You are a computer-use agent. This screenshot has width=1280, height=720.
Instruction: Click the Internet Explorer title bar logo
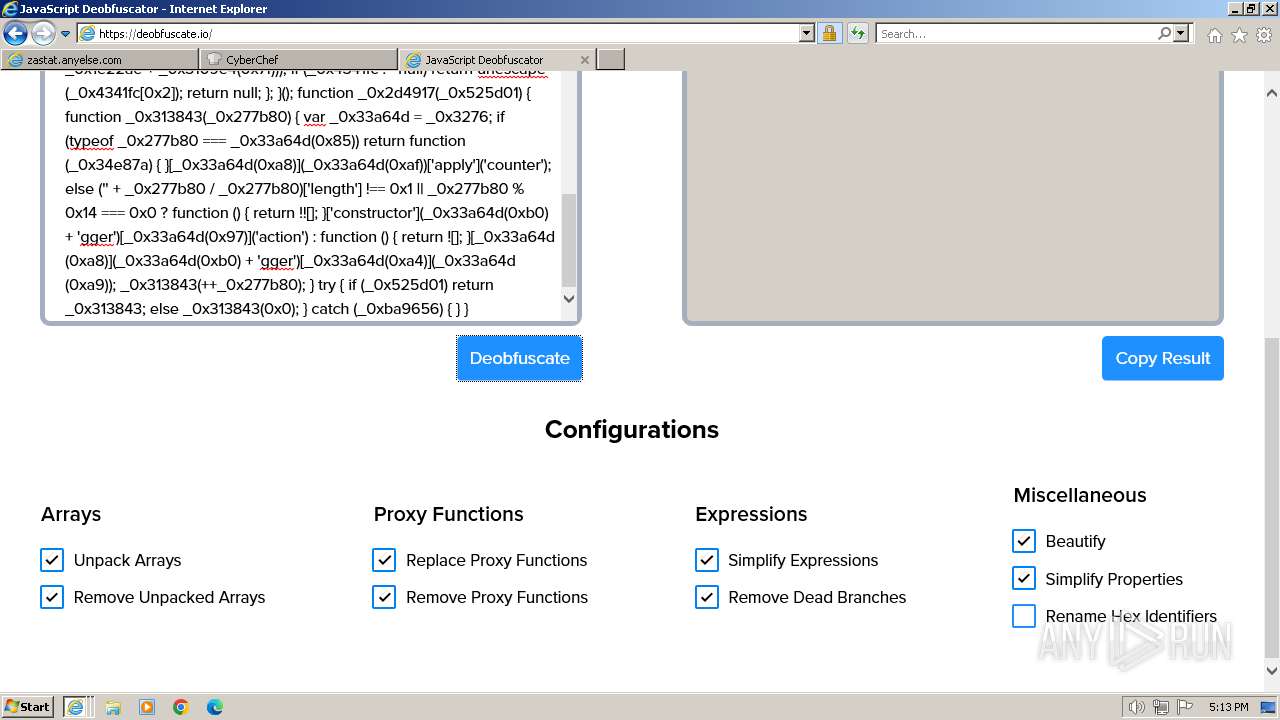click(11, 9)
